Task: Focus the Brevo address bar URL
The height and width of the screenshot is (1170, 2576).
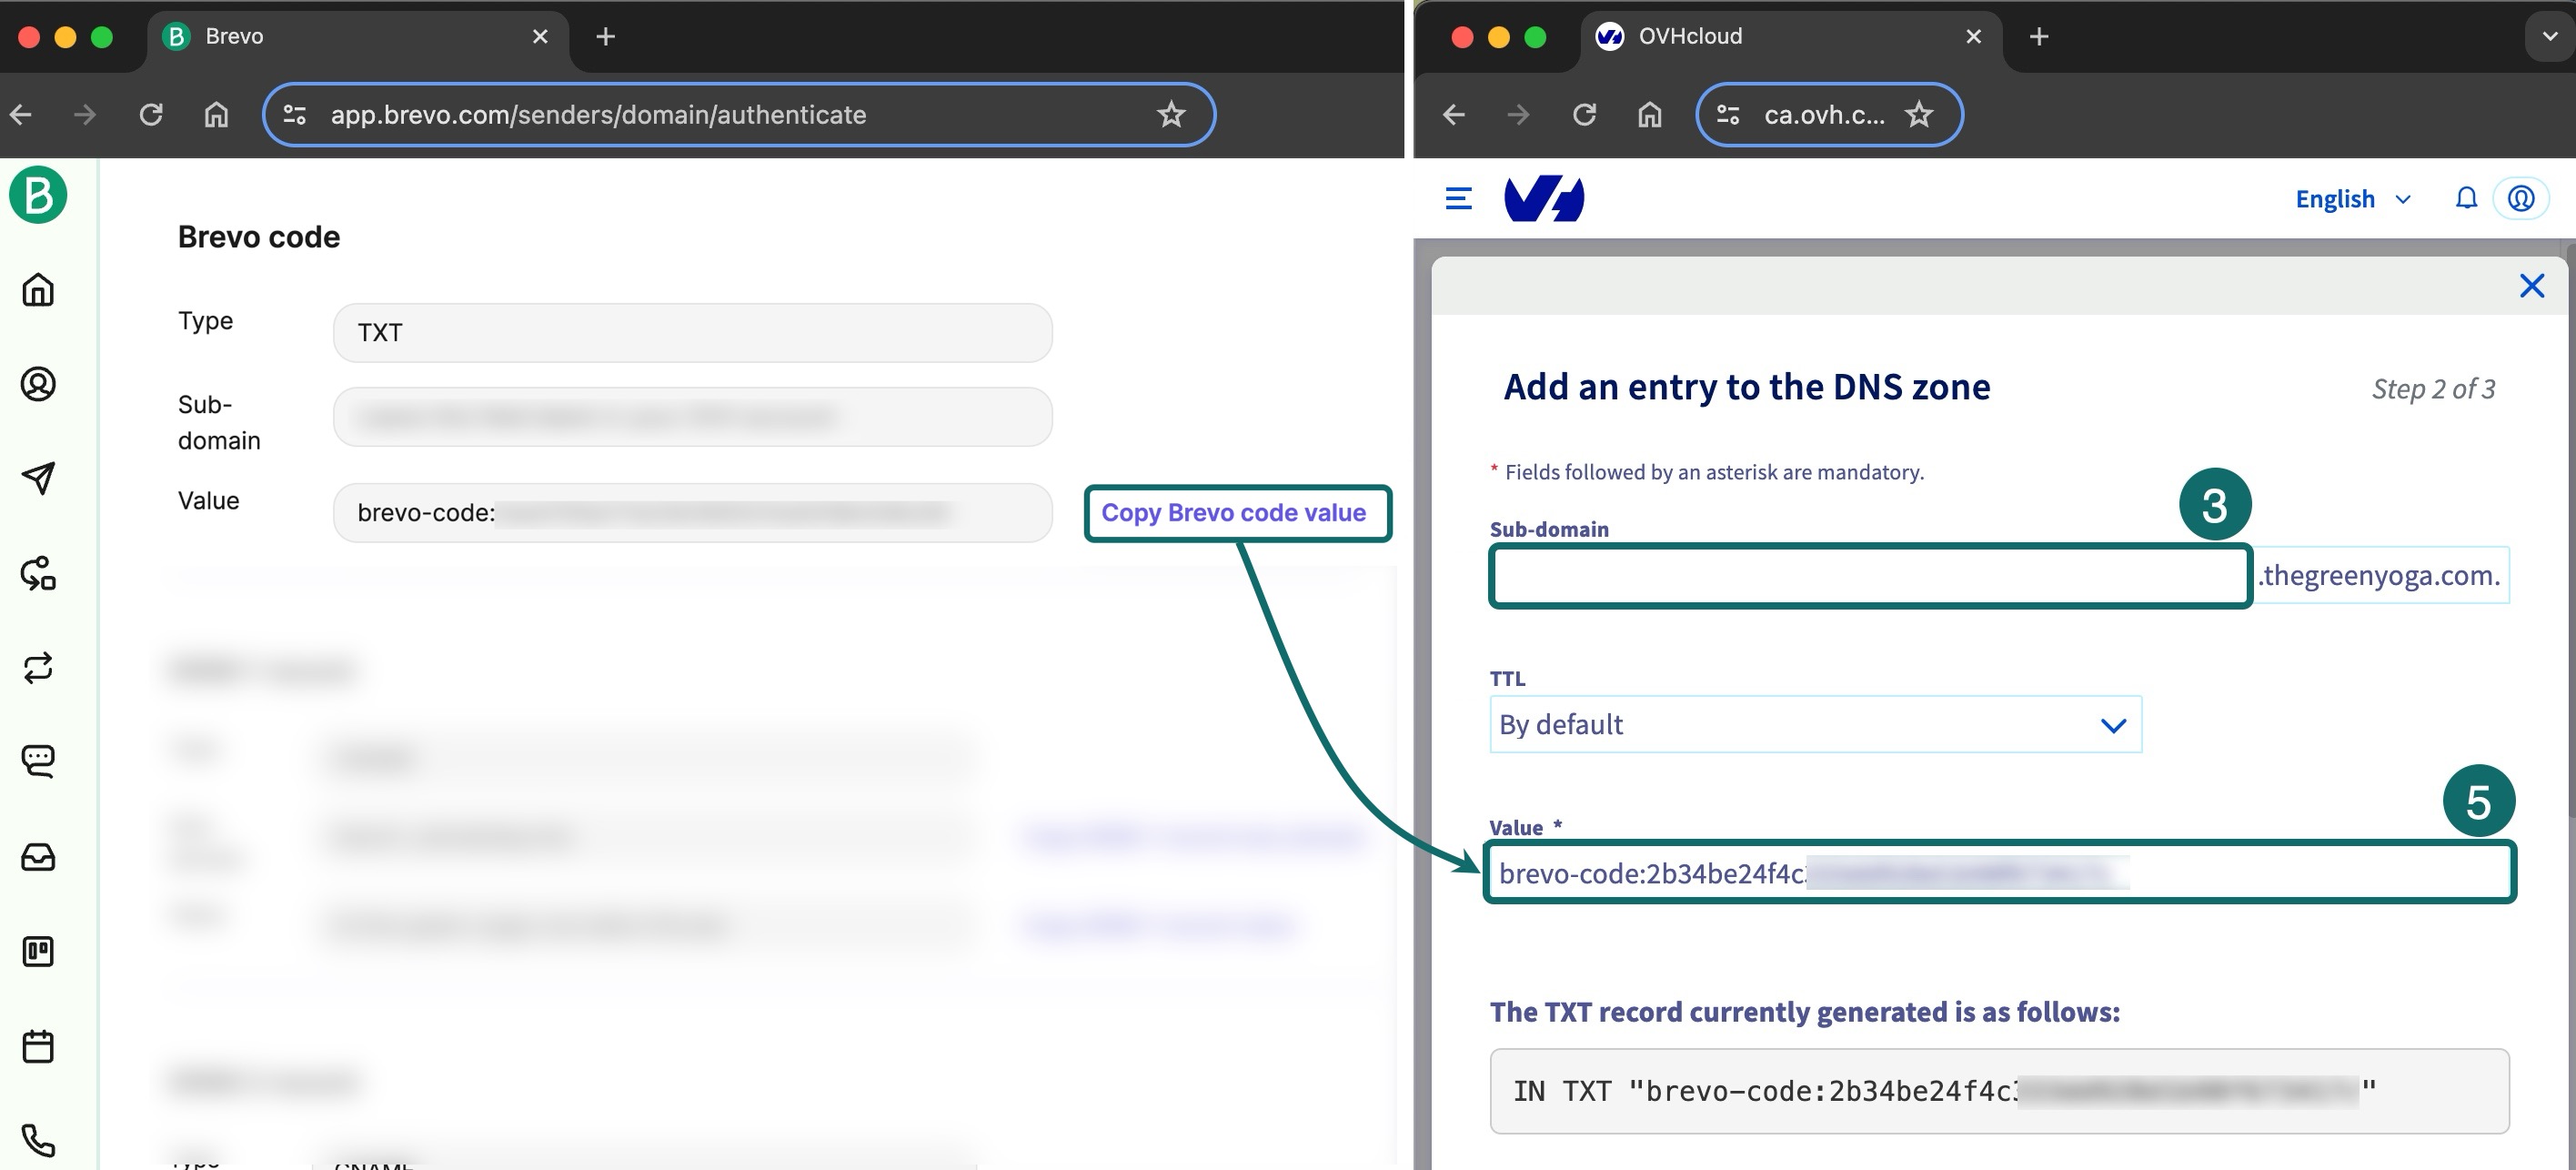Action: [x=598, y=115]
